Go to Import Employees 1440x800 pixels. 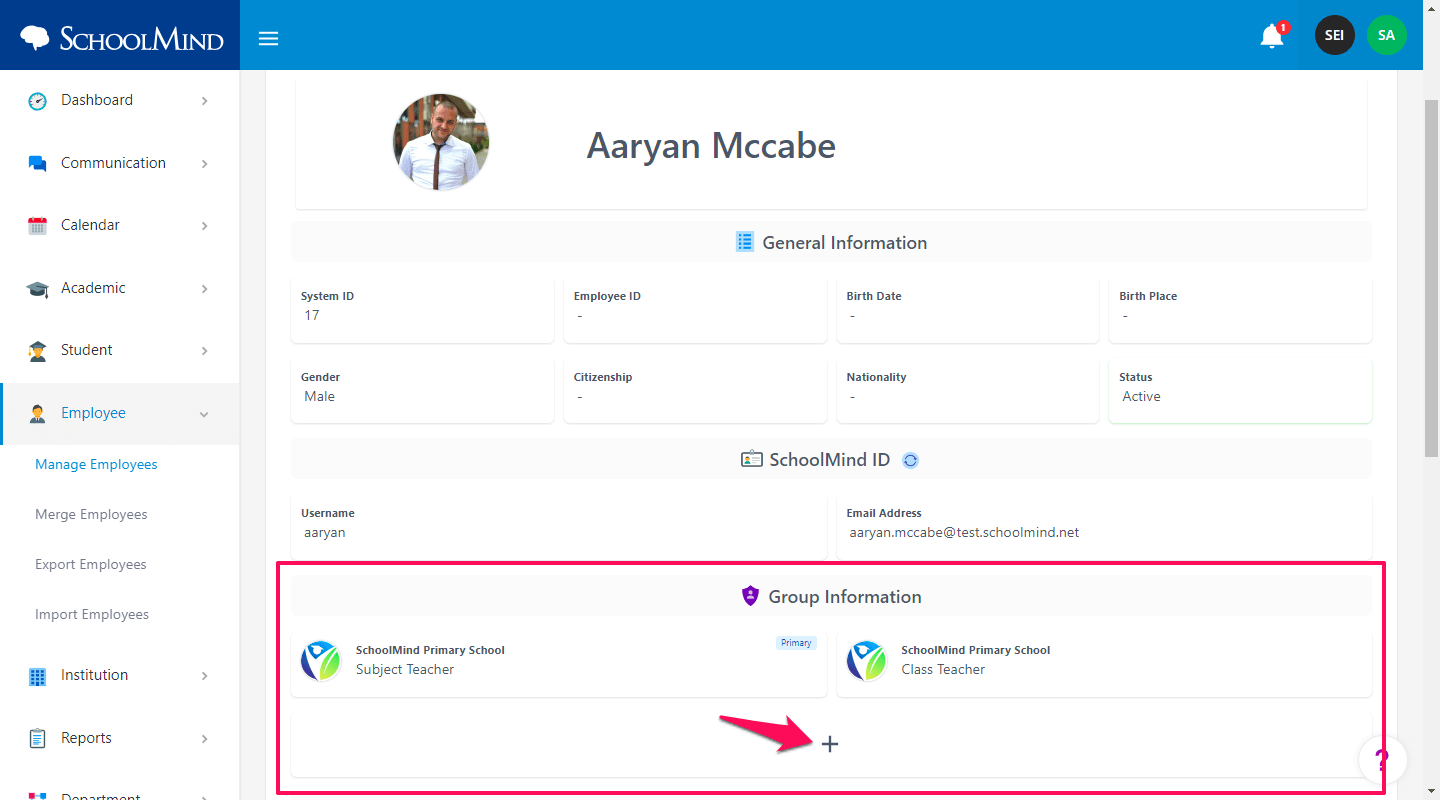[x=92, y=614]
